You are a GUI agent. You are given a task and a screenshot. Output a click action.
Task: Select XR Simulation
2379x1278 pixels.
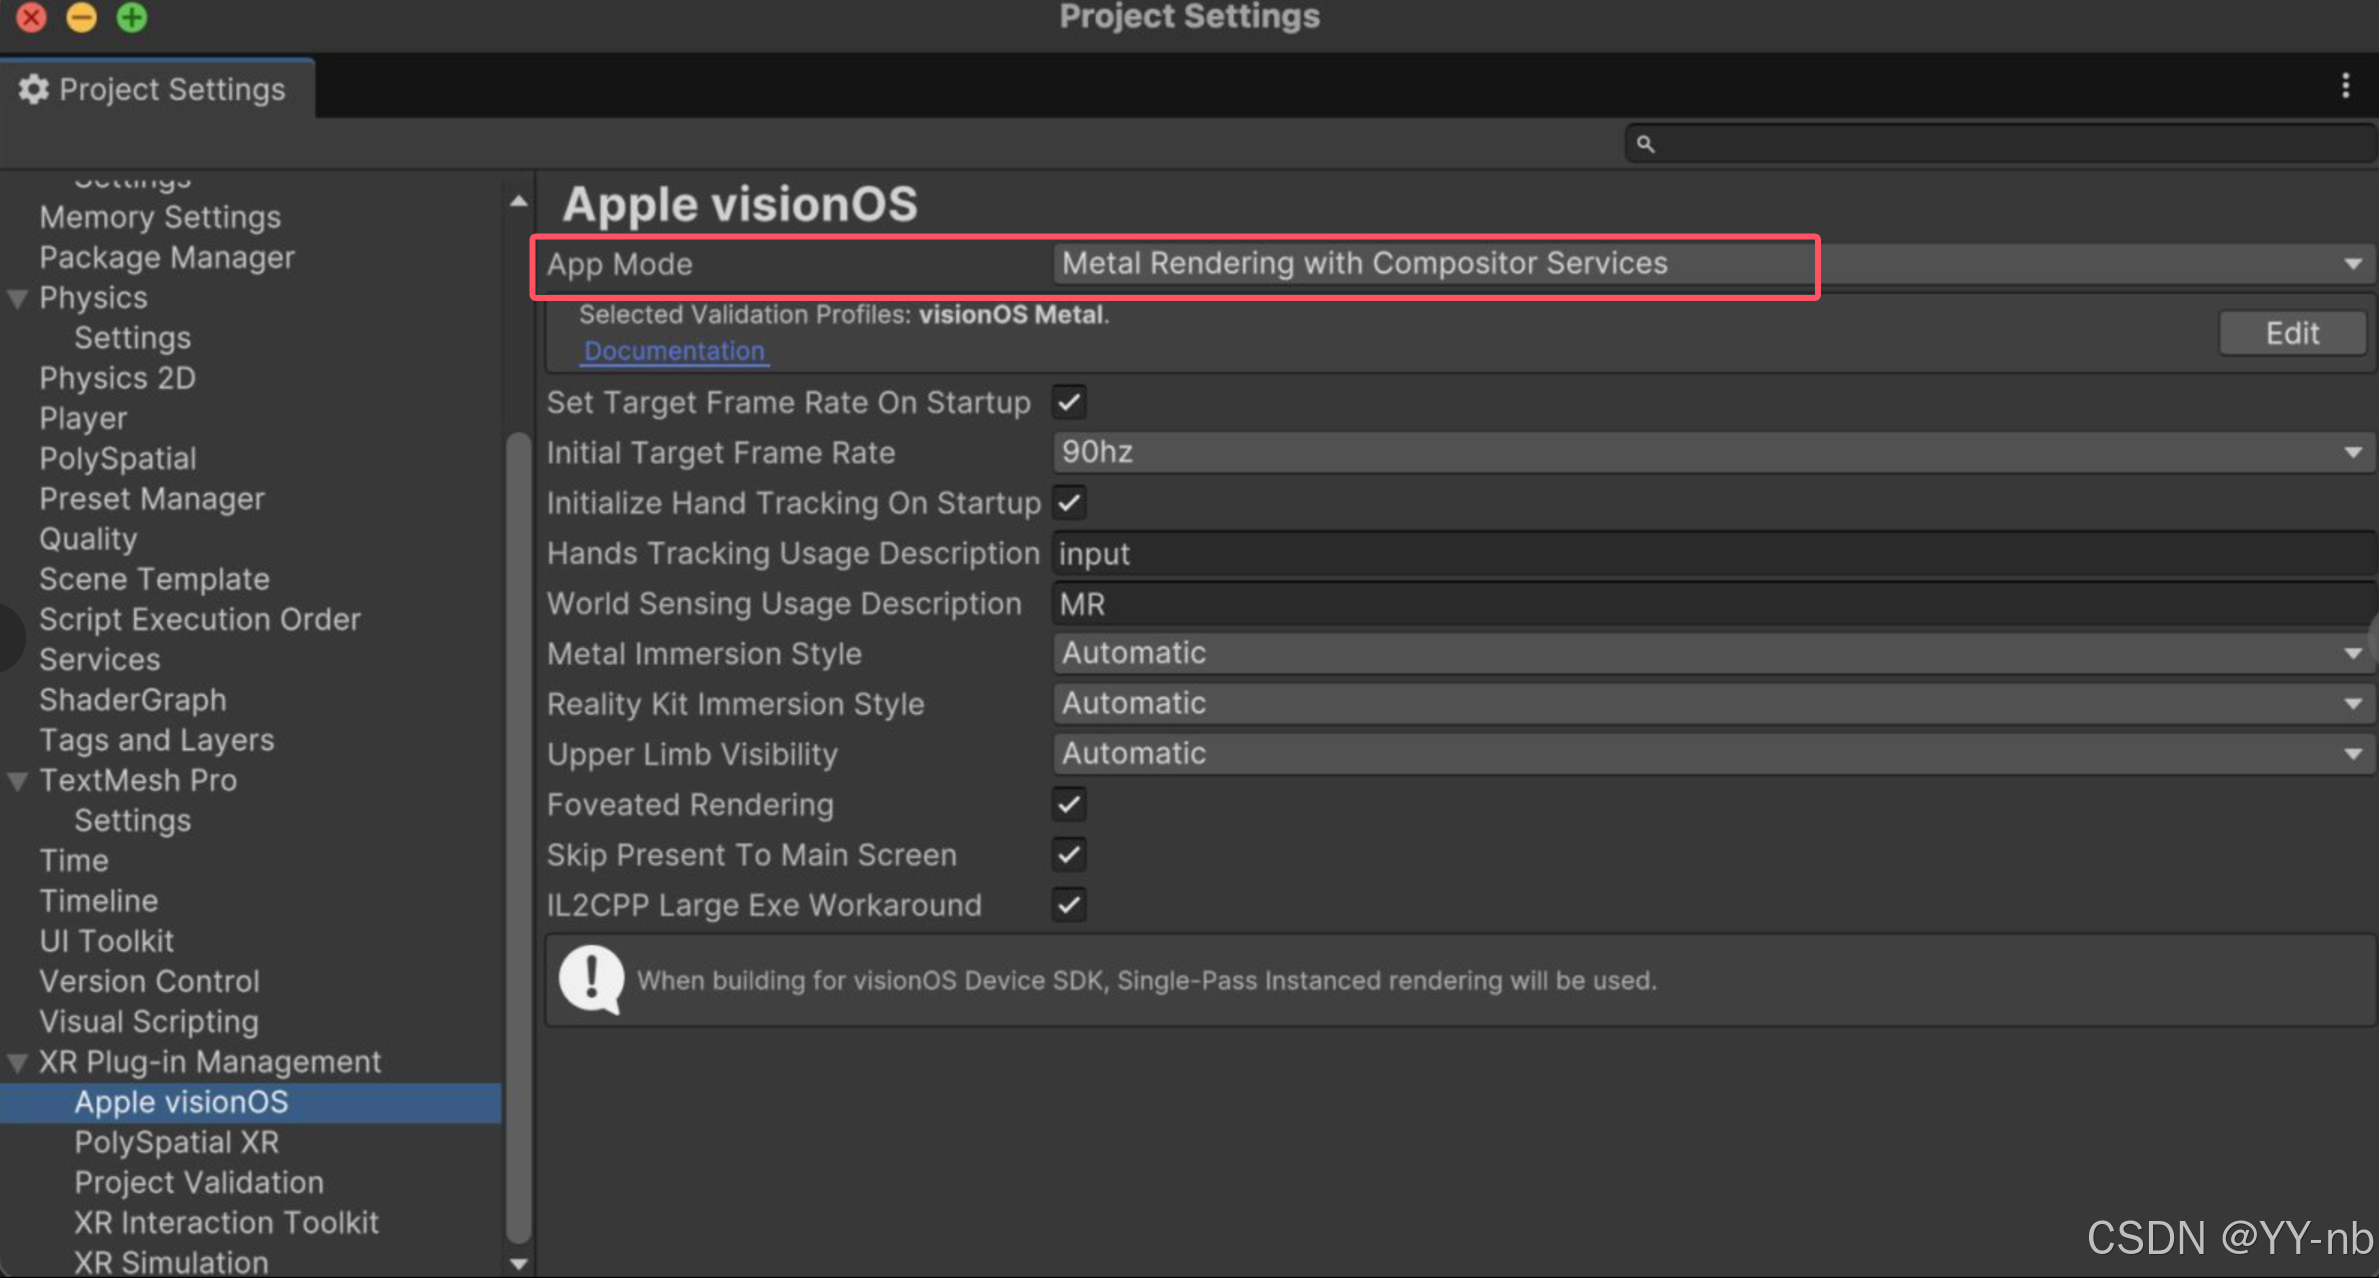171,1262
